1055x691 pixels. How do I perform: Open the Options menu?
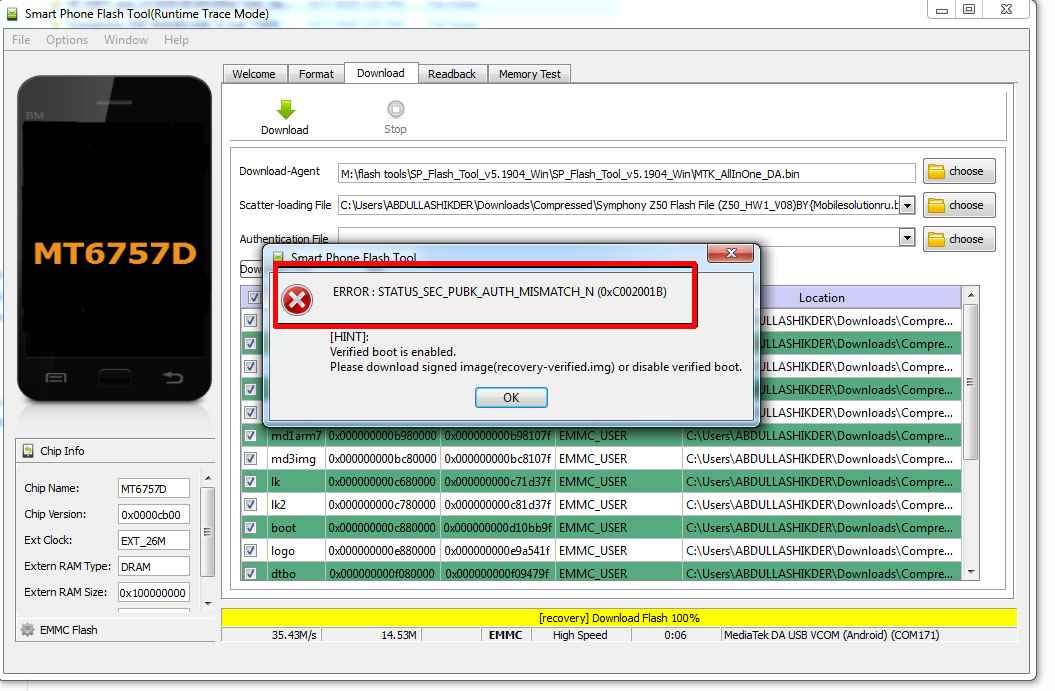(x=66, y=39)
